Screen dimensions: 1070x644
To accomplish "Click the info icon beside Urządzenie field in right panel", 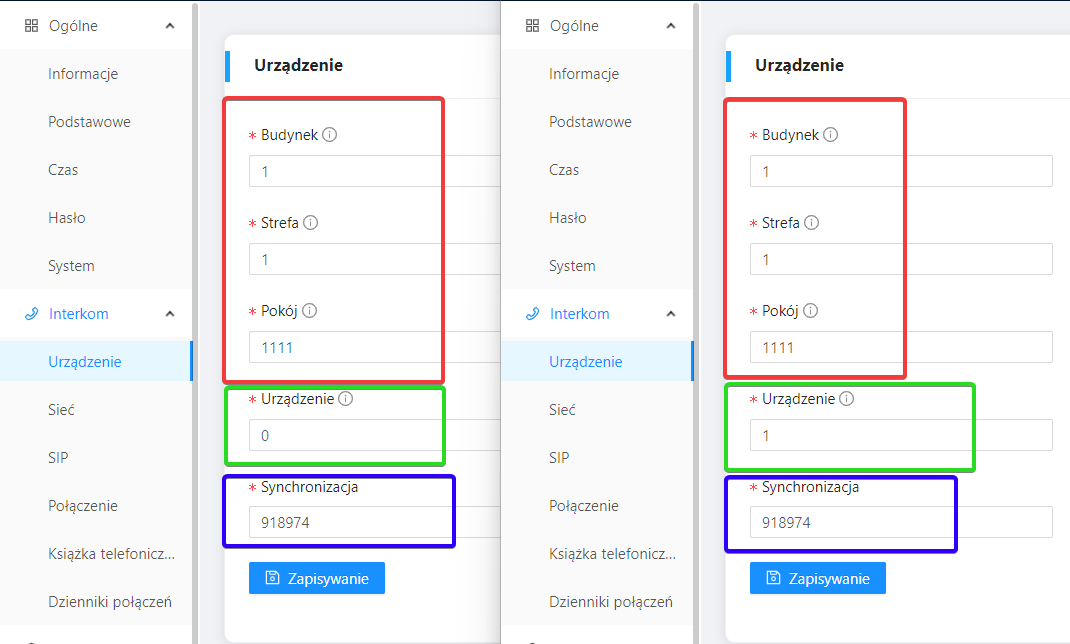I will 846,398.
